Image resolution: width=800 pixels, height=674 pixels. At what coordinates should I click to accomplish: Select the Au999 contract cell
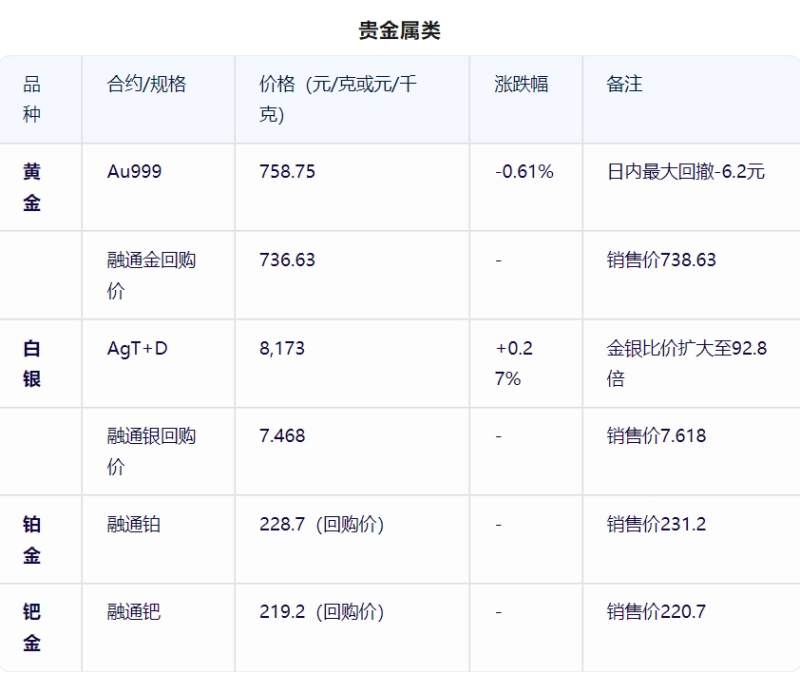(x=134, y=171)
